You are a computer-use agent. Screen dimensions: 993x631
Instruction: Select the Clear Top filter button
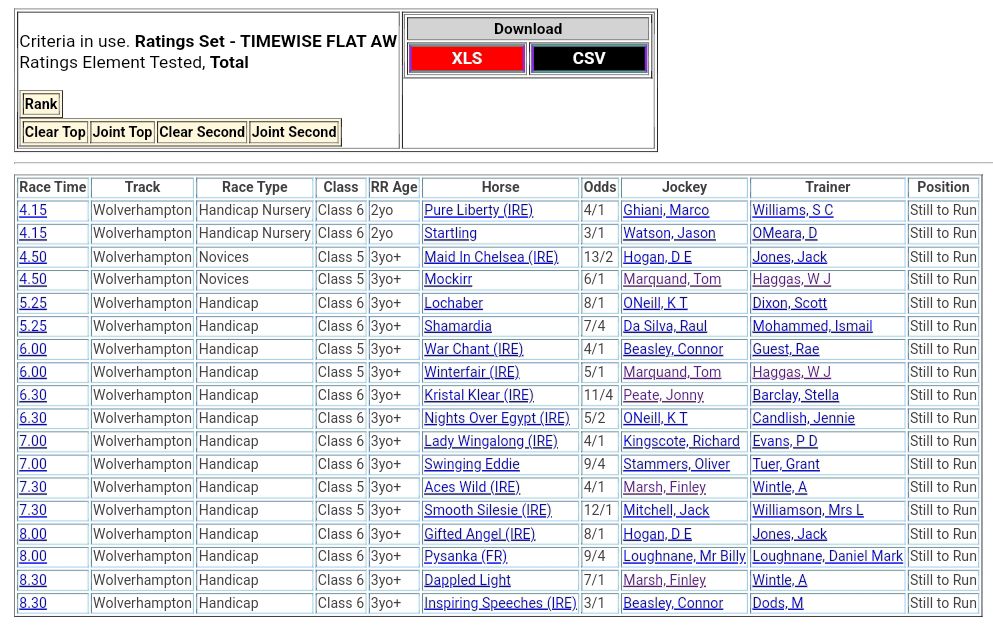55,132
